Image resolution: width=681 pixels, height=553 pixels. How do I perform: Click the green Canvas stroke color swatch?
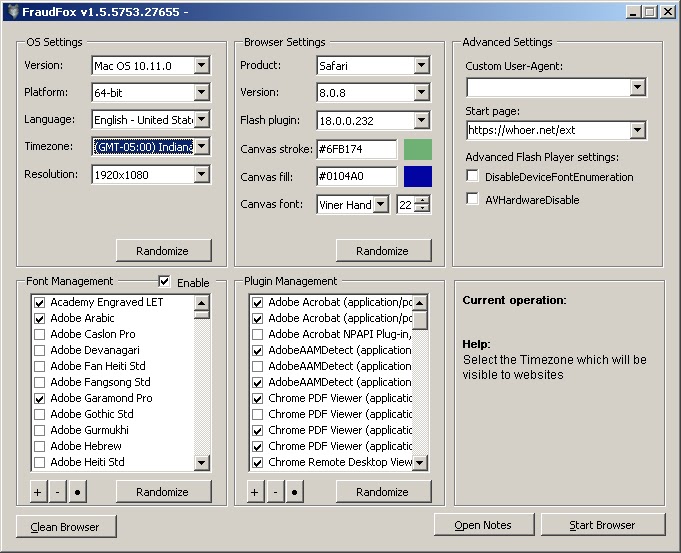[418, 149]
